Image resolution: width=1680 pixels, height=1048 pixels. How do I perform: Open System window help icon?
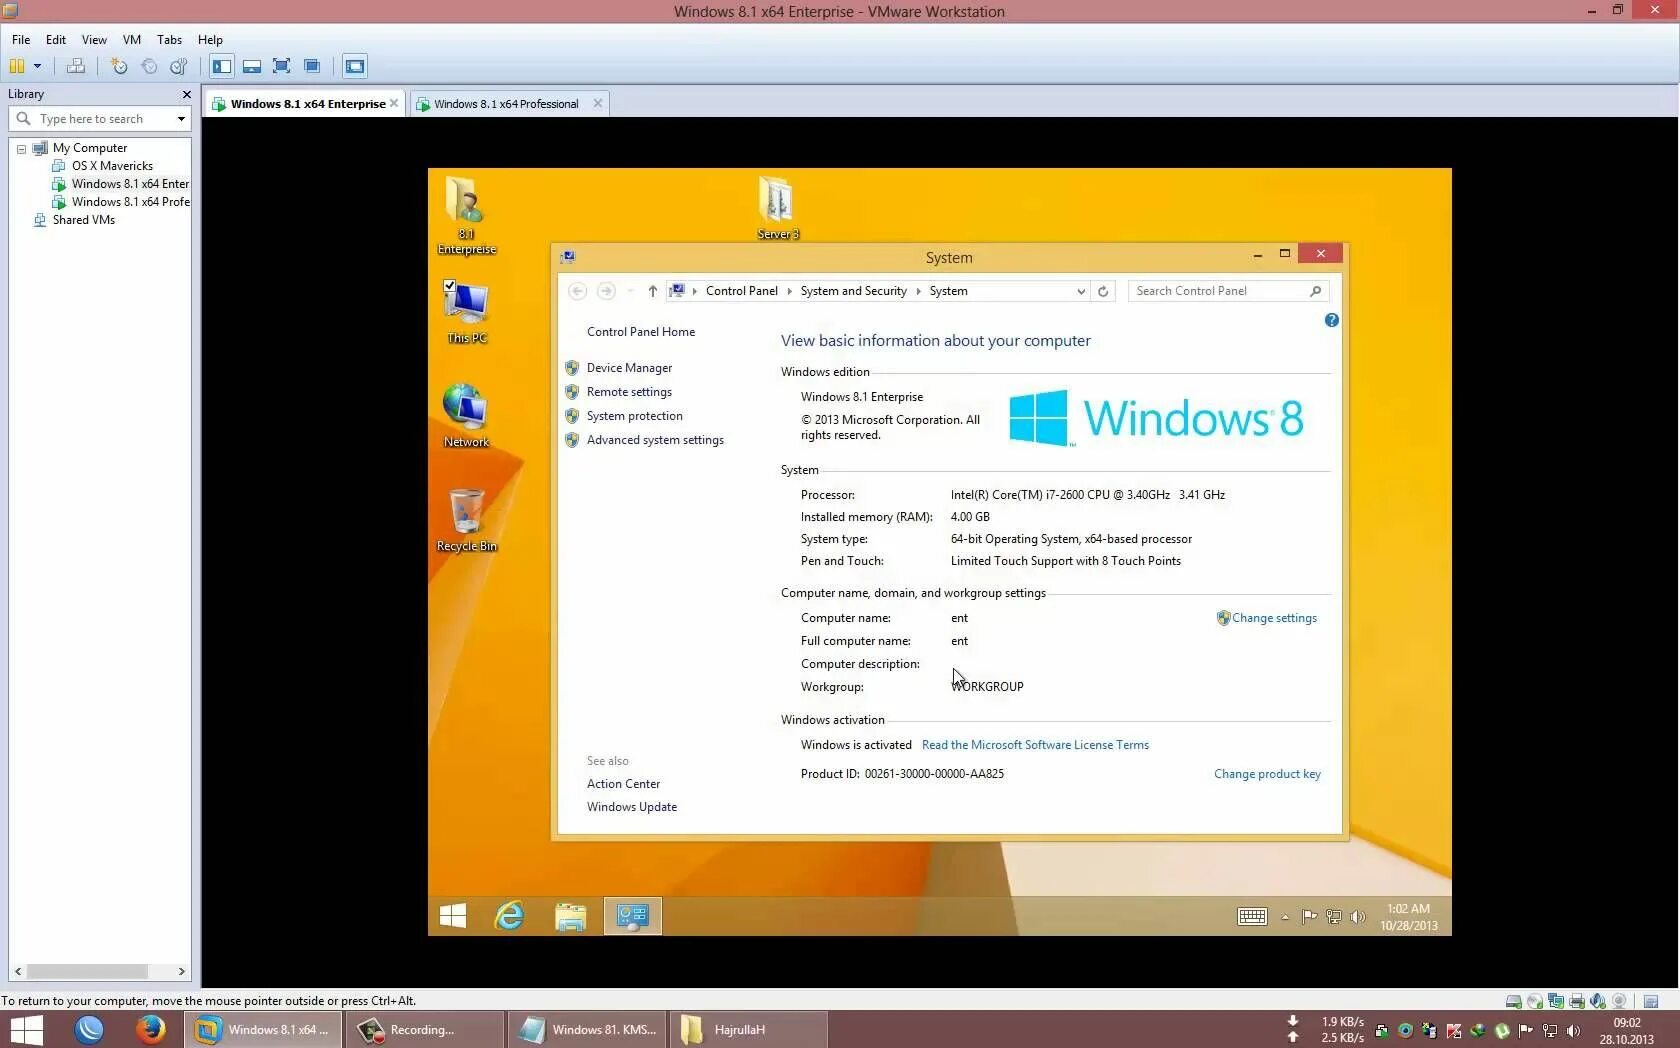coord(1331,320)
